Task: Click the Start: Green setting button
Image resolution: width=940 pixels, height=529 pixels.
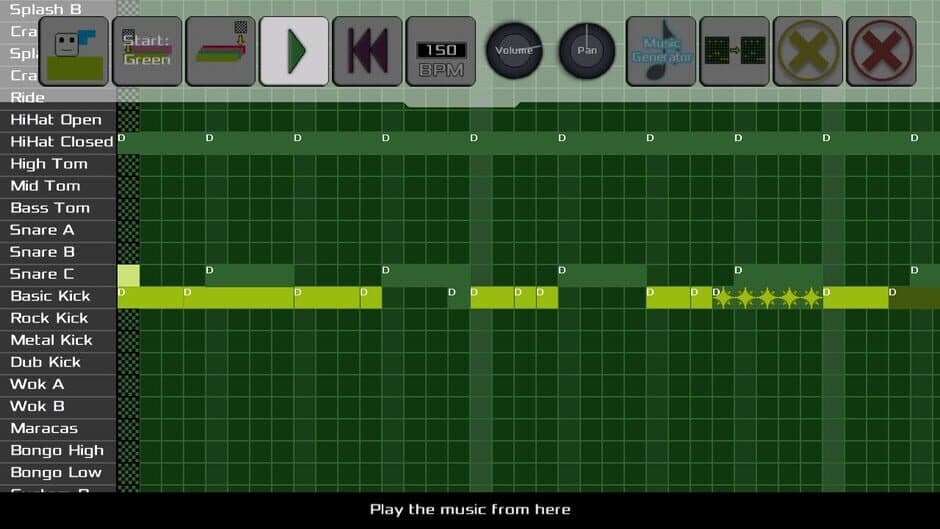Action: pyautogui.click(x=147, y=51)
